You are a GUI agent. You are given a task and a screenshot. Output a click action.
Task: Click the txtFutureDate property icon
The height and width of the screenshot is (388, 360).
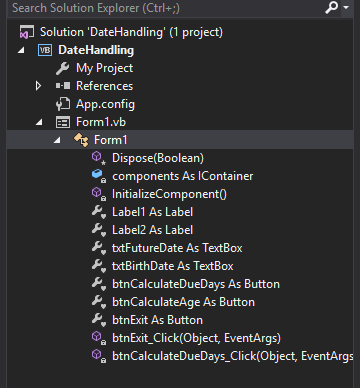pos(99,248)
